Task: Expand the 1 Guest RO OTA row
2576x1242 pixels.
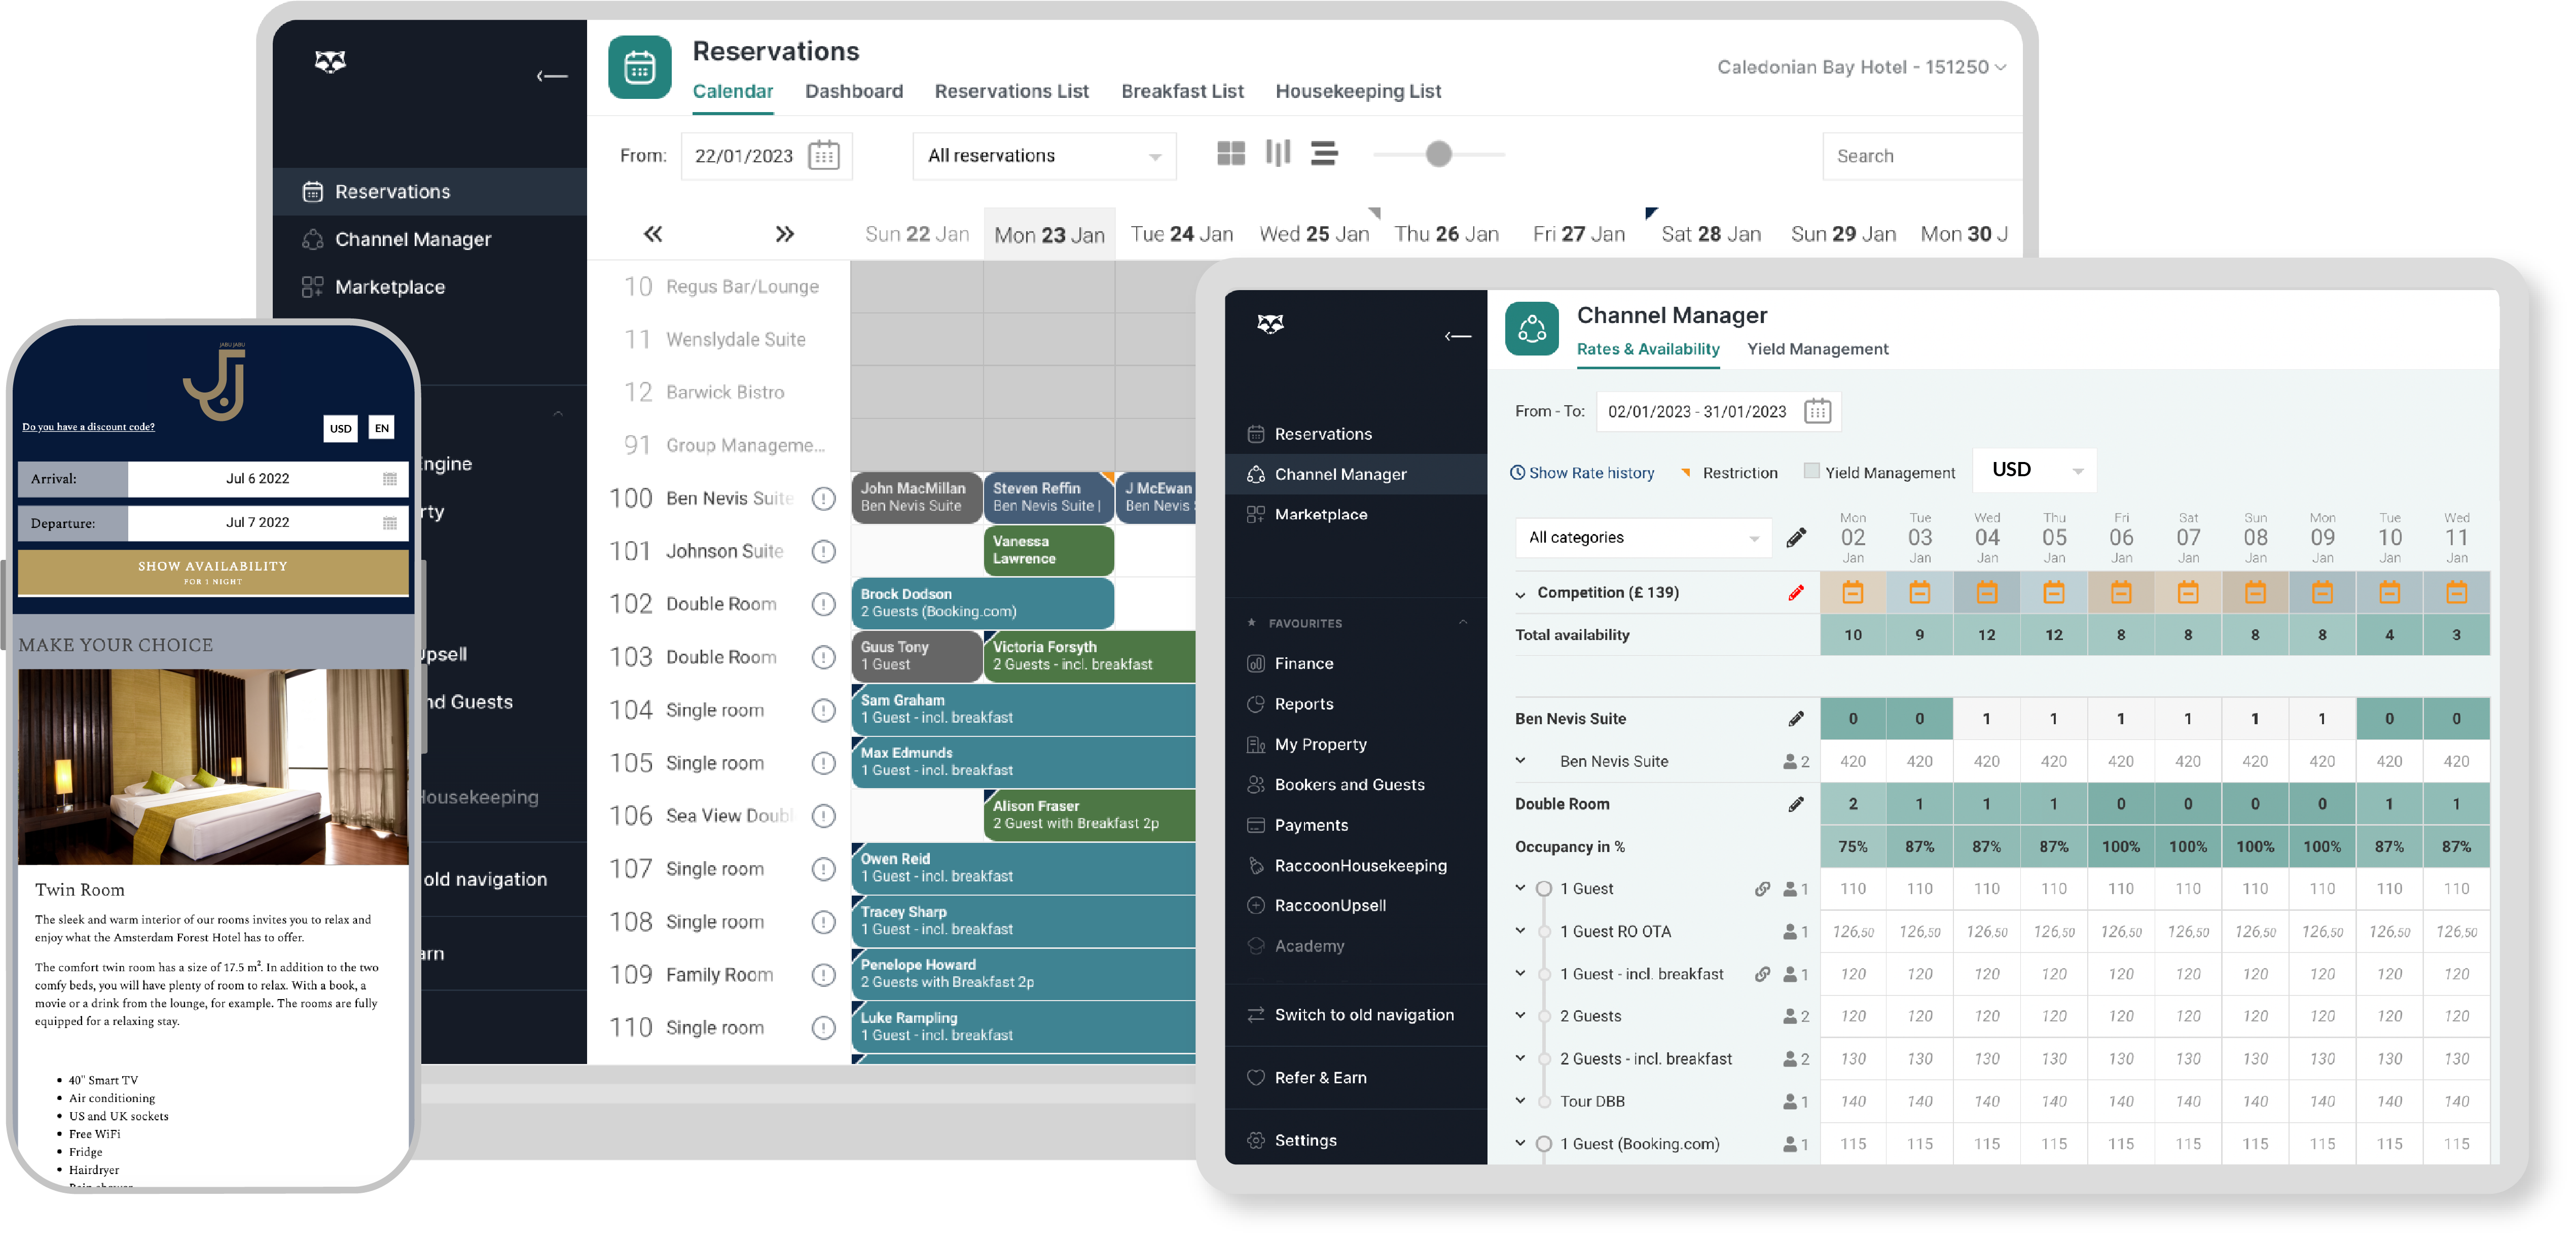Action: 1520,931
